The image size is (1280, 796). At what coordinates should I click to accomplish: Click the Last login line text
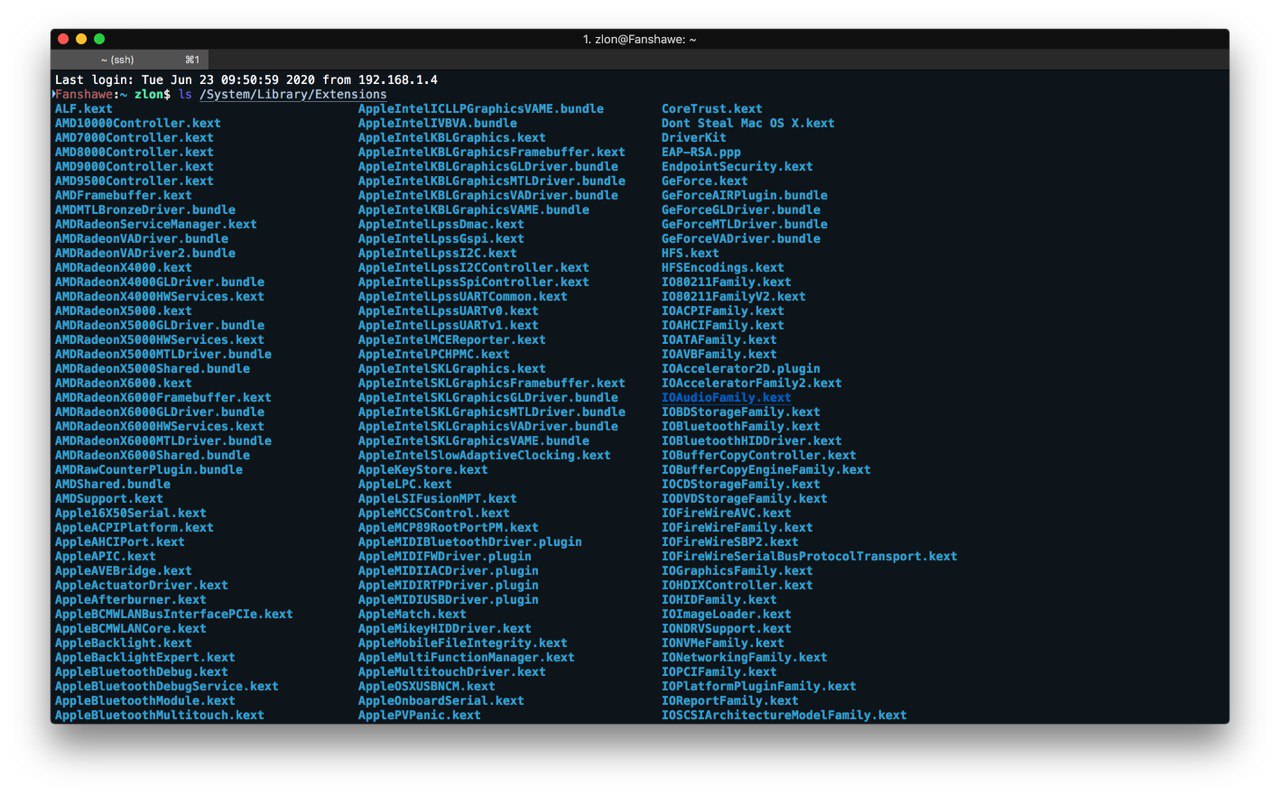[246, 80]
